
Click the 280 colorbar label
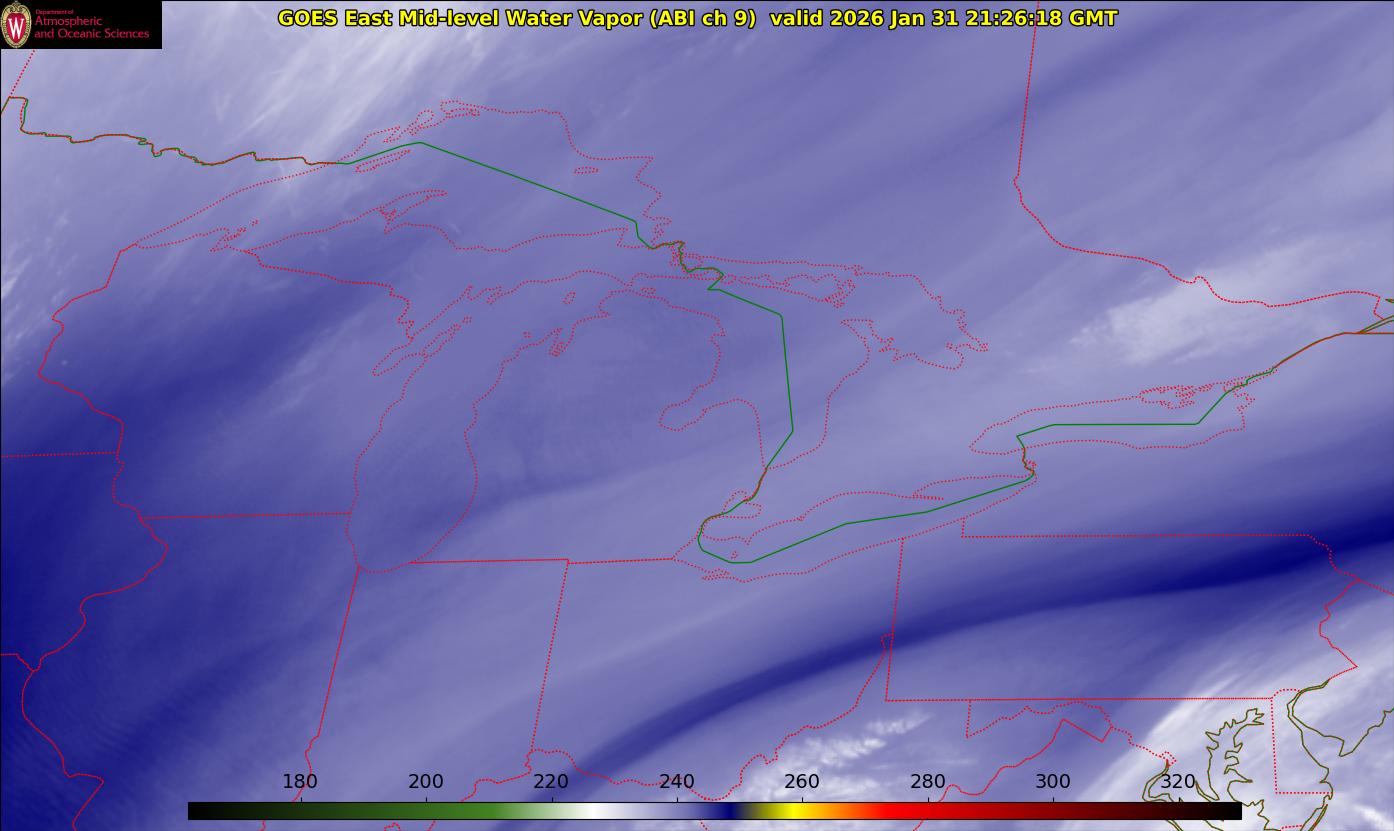point(928,782)
